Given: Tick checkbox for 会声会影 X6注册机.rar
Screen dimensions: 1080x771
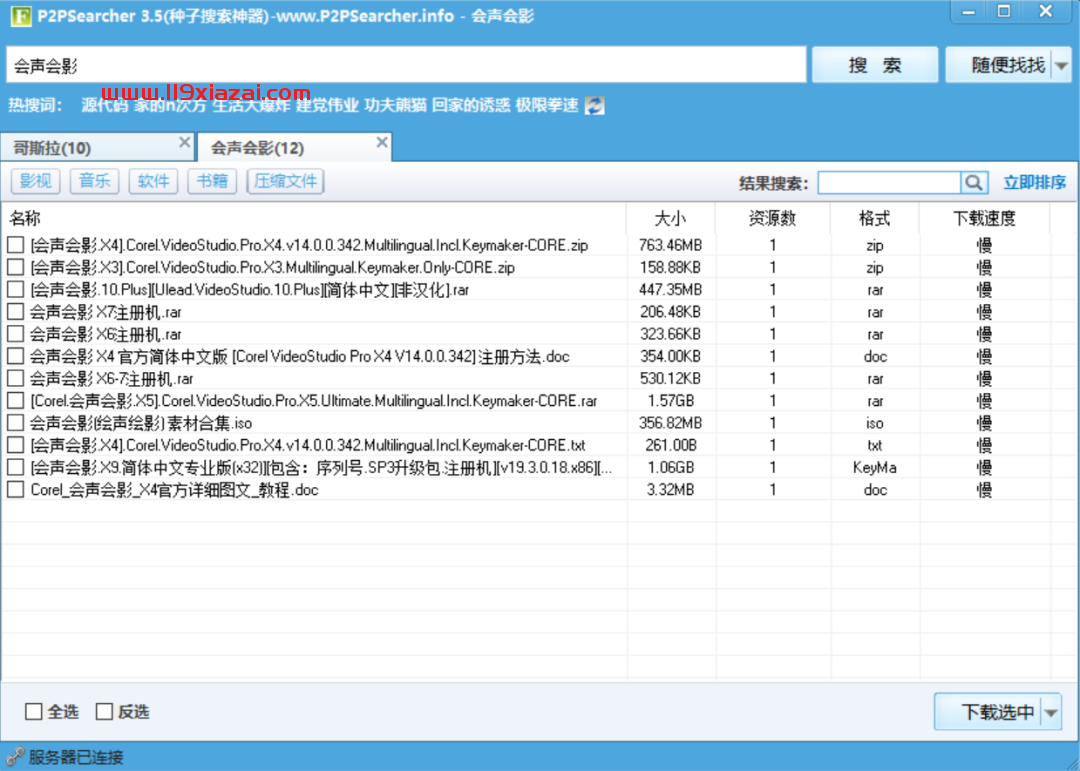Looking at the screenshot, I should (16, 333).
